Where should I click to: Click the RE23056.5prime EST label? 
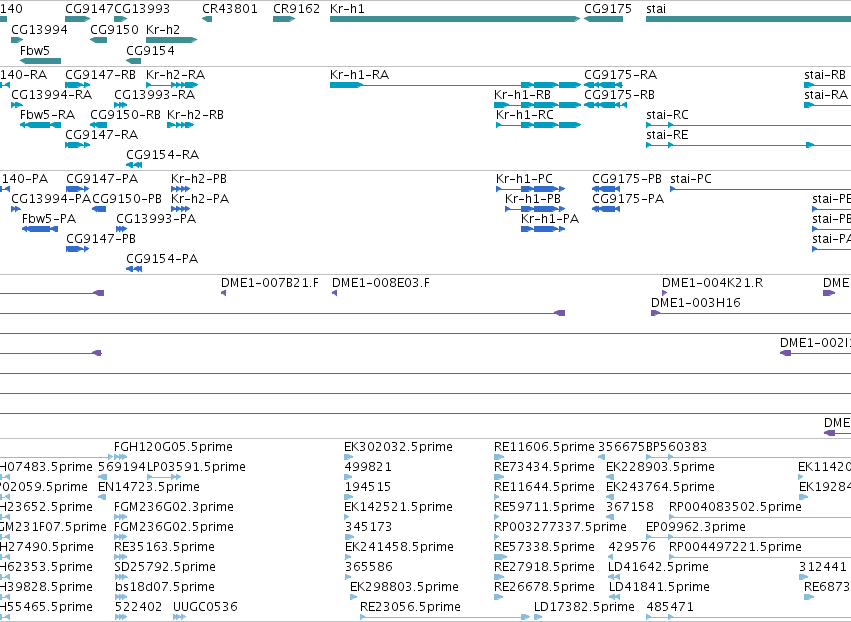point(410,607)
